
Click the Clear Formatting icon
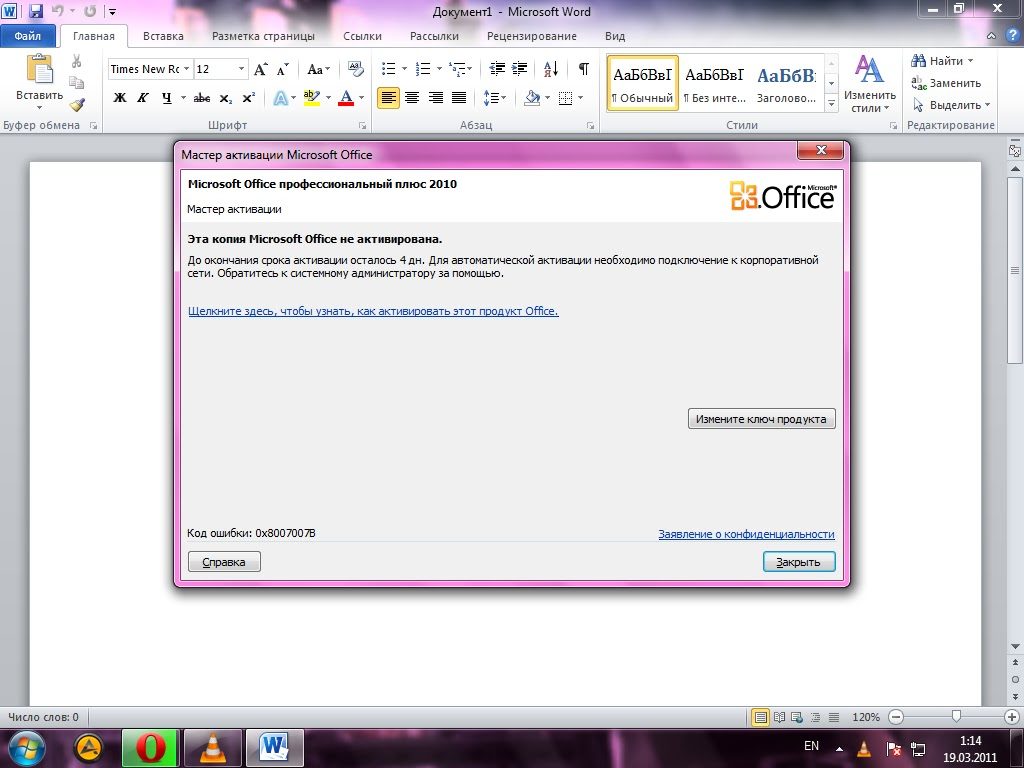coord(356,69)
